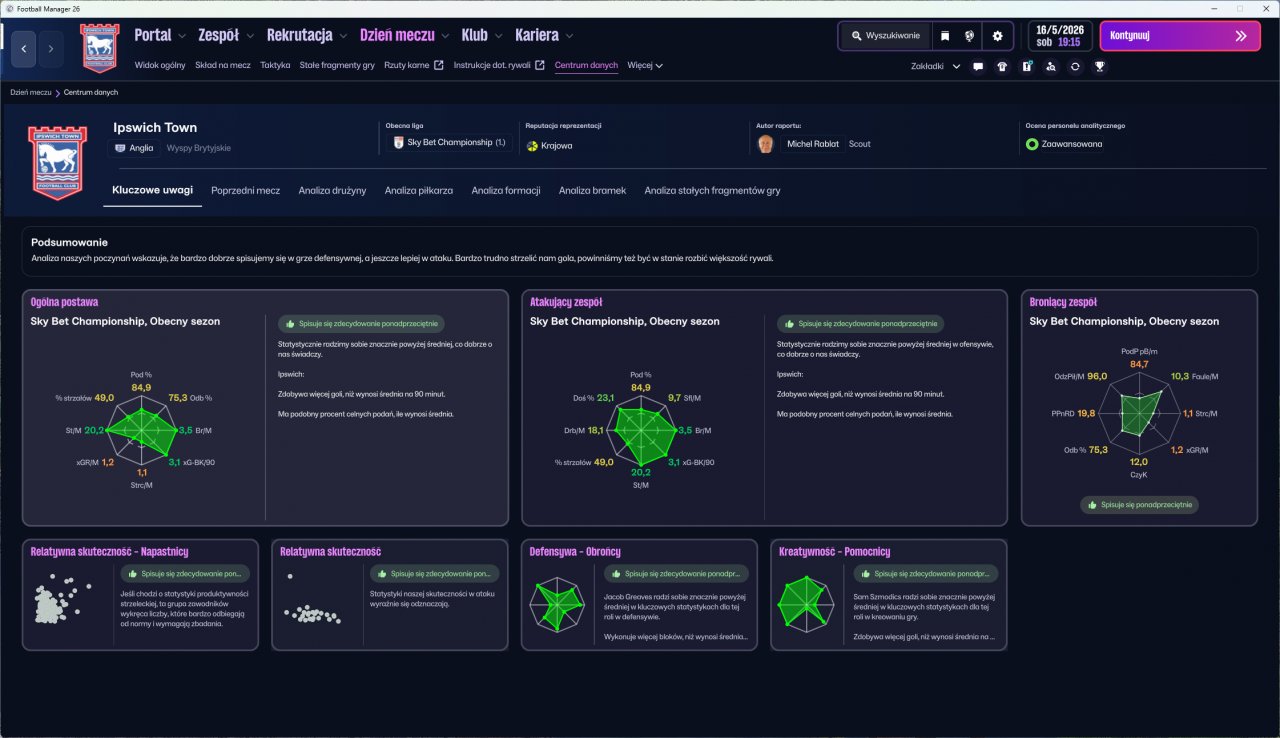
Task: Click the shirt shortcut icon
Action: coord(1002,67)
